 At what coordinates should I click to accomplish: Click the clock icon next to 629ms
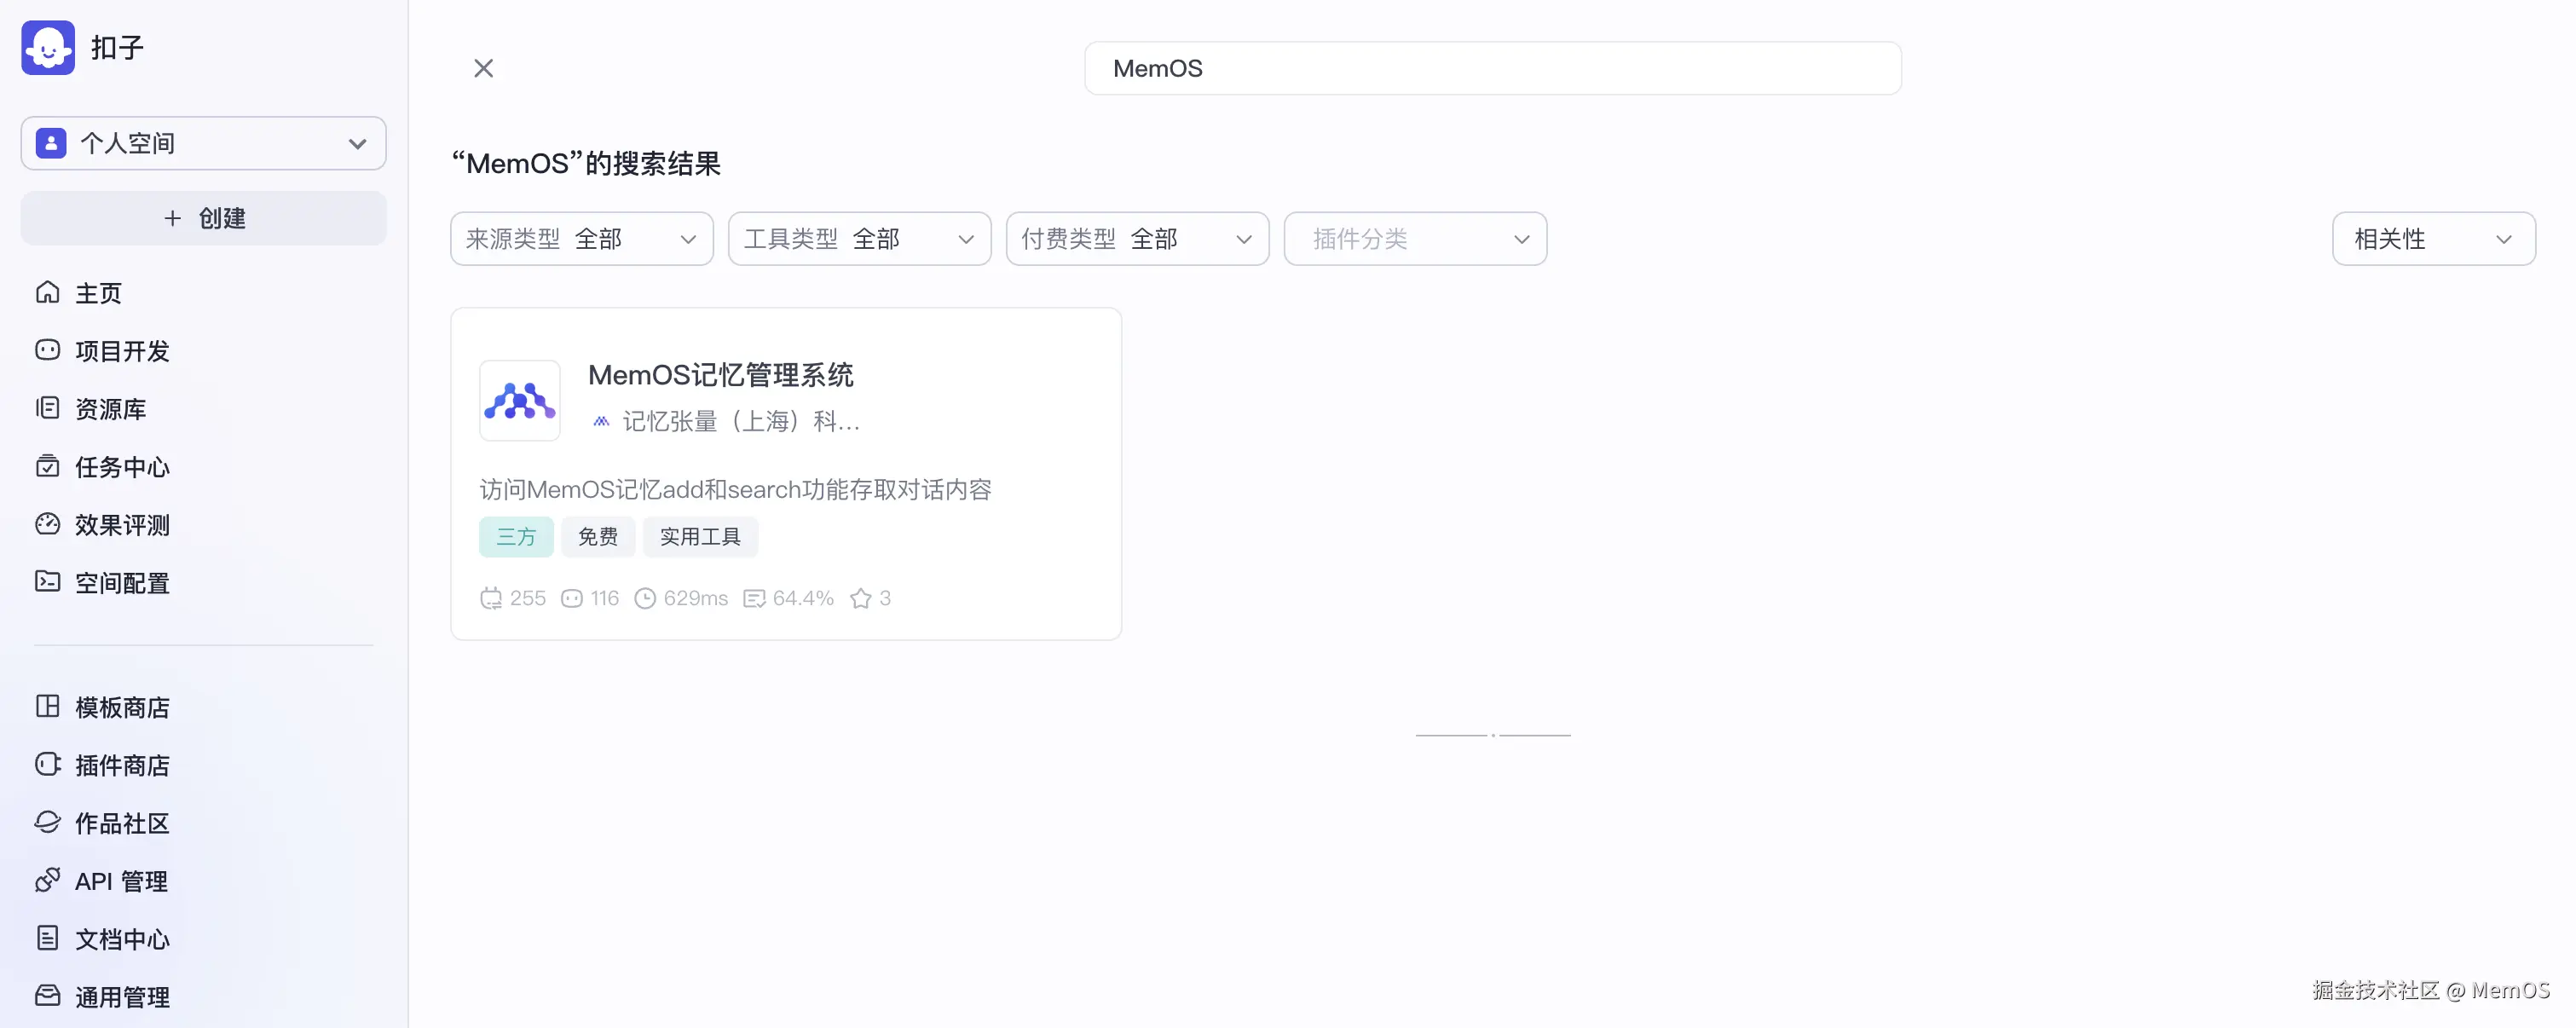(646, 598)
